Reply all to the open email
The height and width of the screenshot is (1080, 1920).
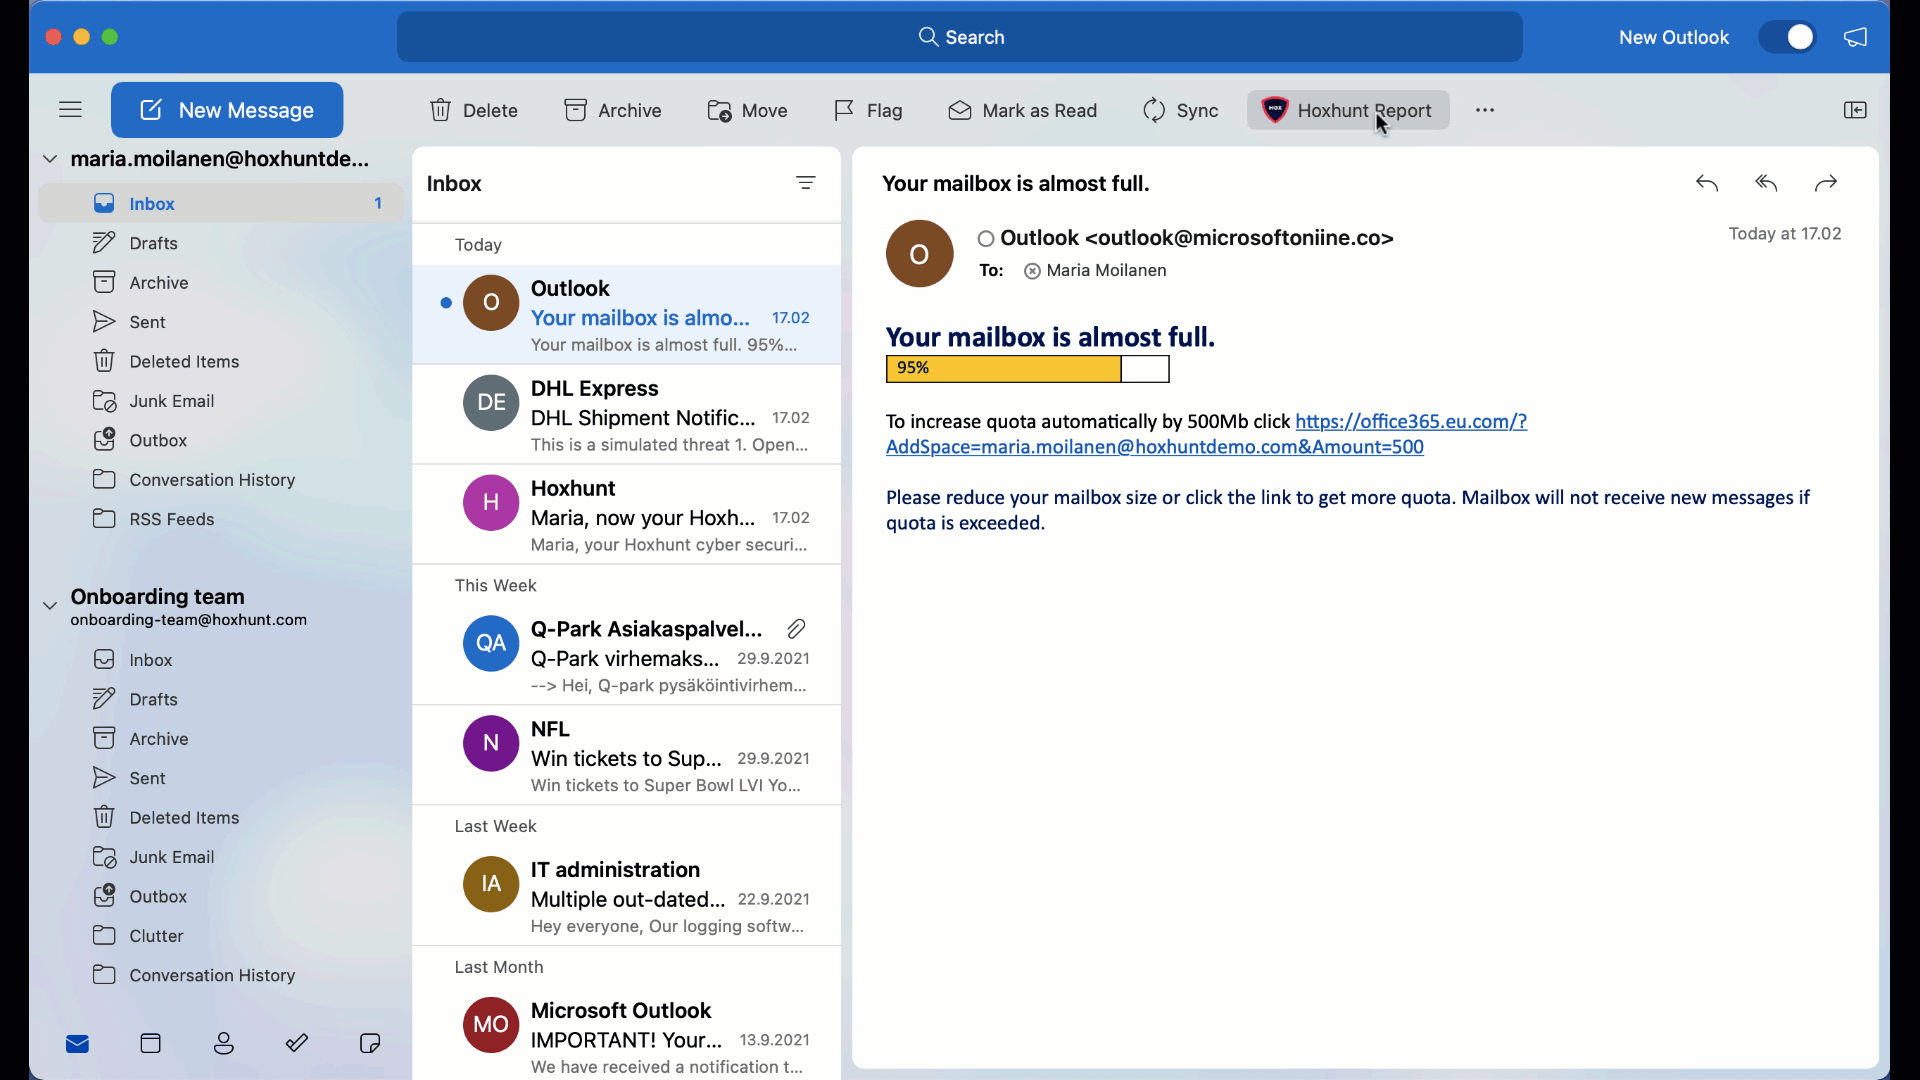(1766, 183)
